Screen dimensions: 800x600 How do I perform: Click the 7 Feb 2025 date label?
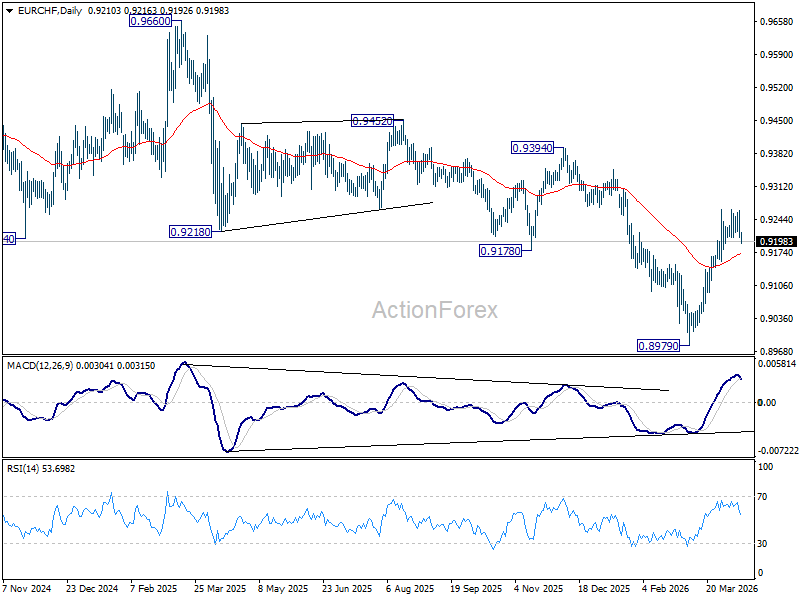pyautogui.click(x=154, y=589)
